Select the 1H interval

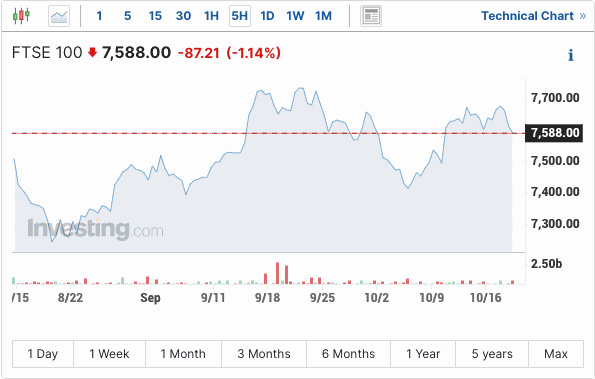pos(211,16)
